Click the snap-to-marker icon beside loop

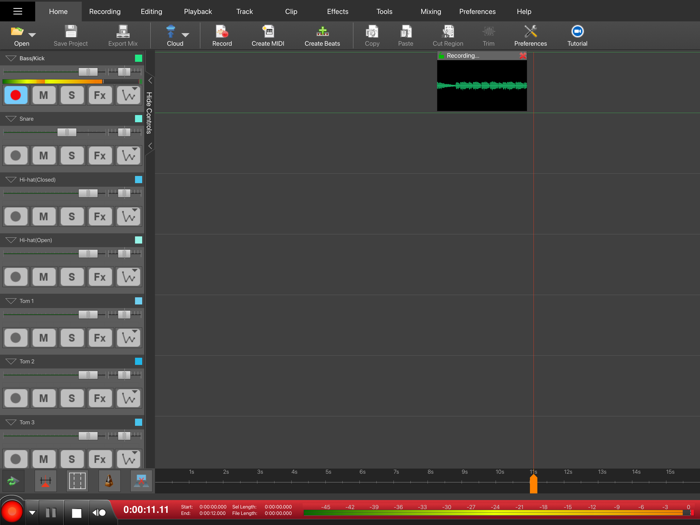tap(45, 481)
